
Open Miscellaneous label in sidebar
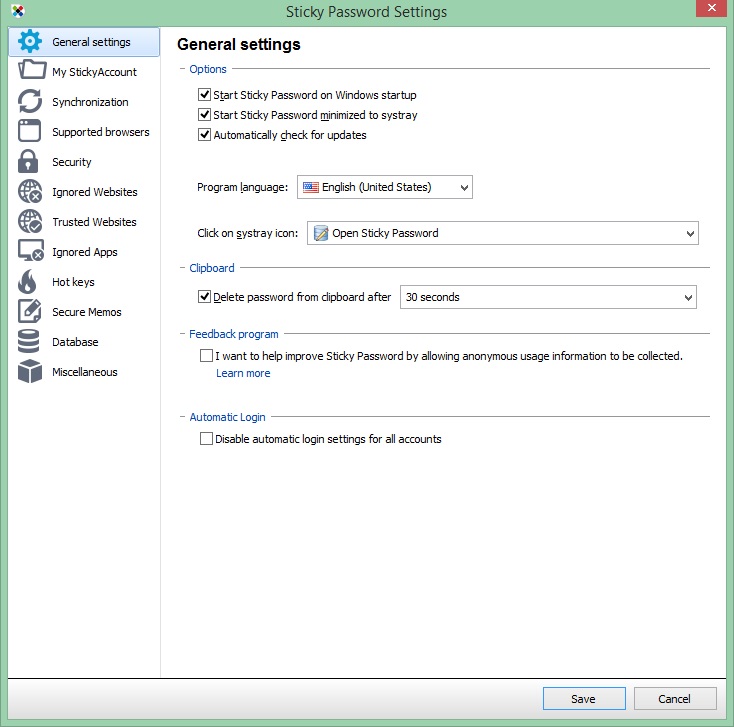pyautogui.click(x=85, y=372)
